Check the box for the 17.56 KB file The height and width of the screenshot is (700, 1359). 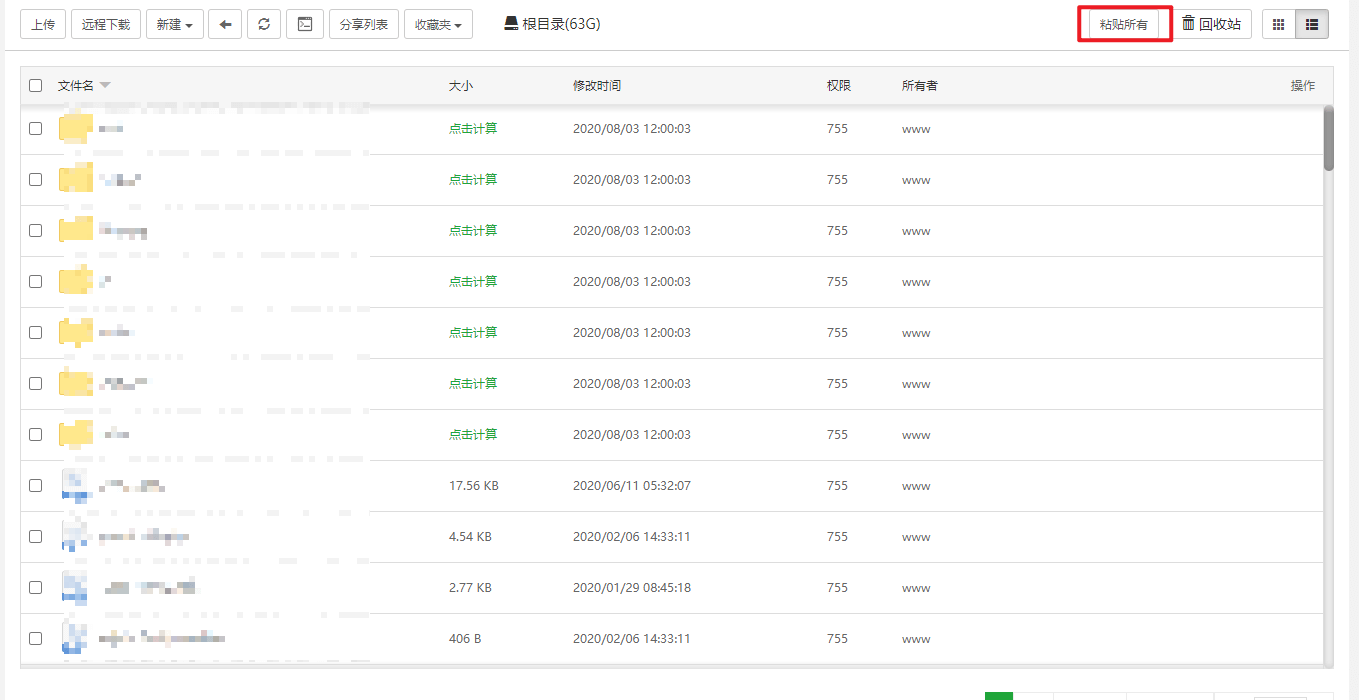(x=36, y=486)
